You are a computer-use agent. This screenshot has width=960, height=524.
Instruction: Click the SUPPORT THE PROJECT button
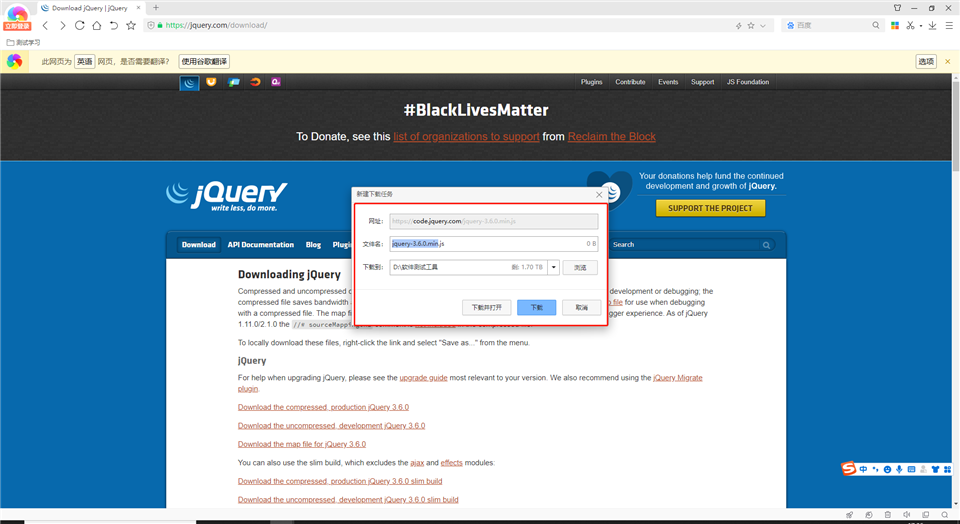(710, 208)
